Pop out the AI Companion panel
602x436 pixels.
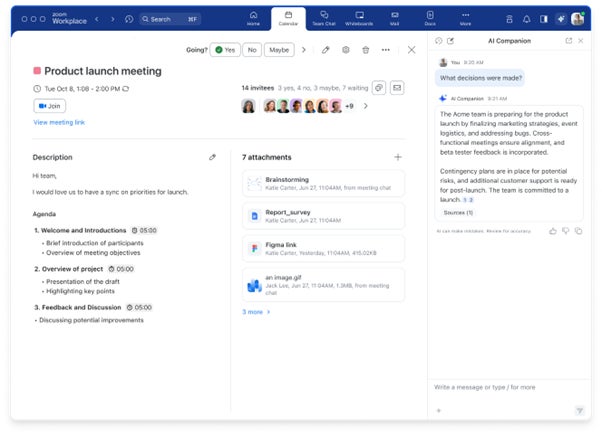click(x=569, y=40)
